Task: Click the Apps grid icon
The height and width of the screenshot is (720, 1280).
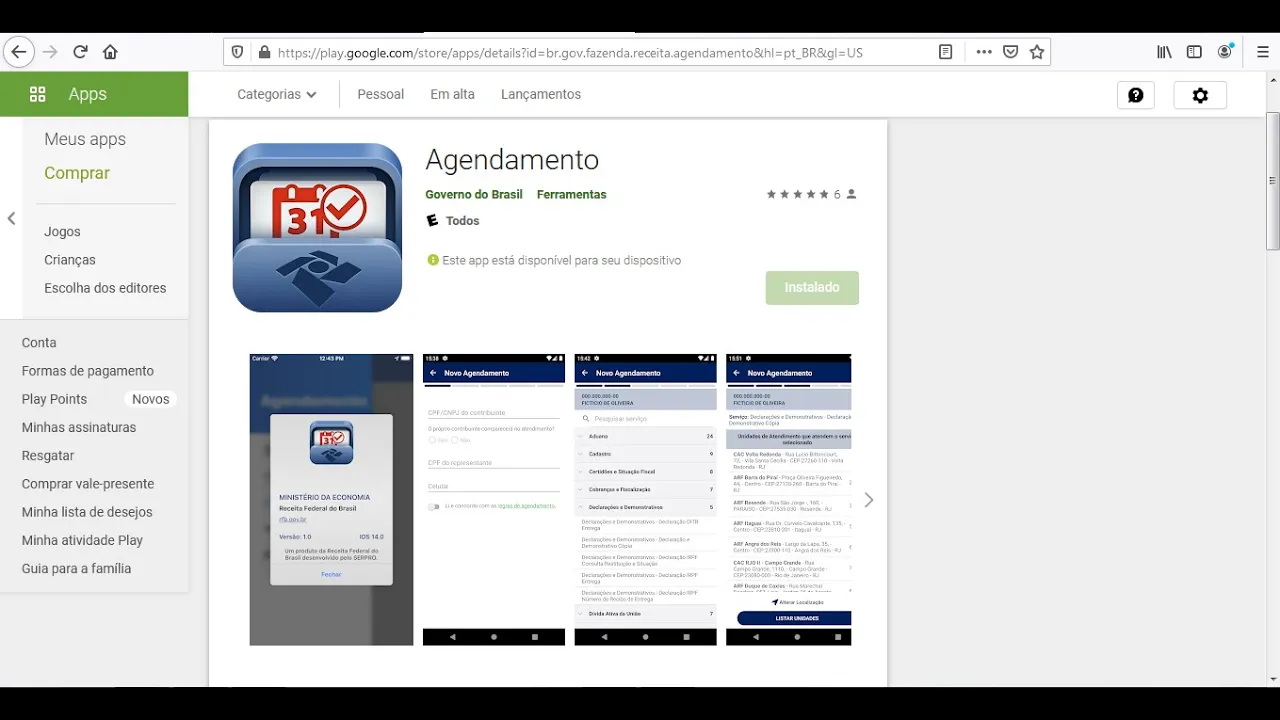Action: pyautogui.click(x=37, y=94)
